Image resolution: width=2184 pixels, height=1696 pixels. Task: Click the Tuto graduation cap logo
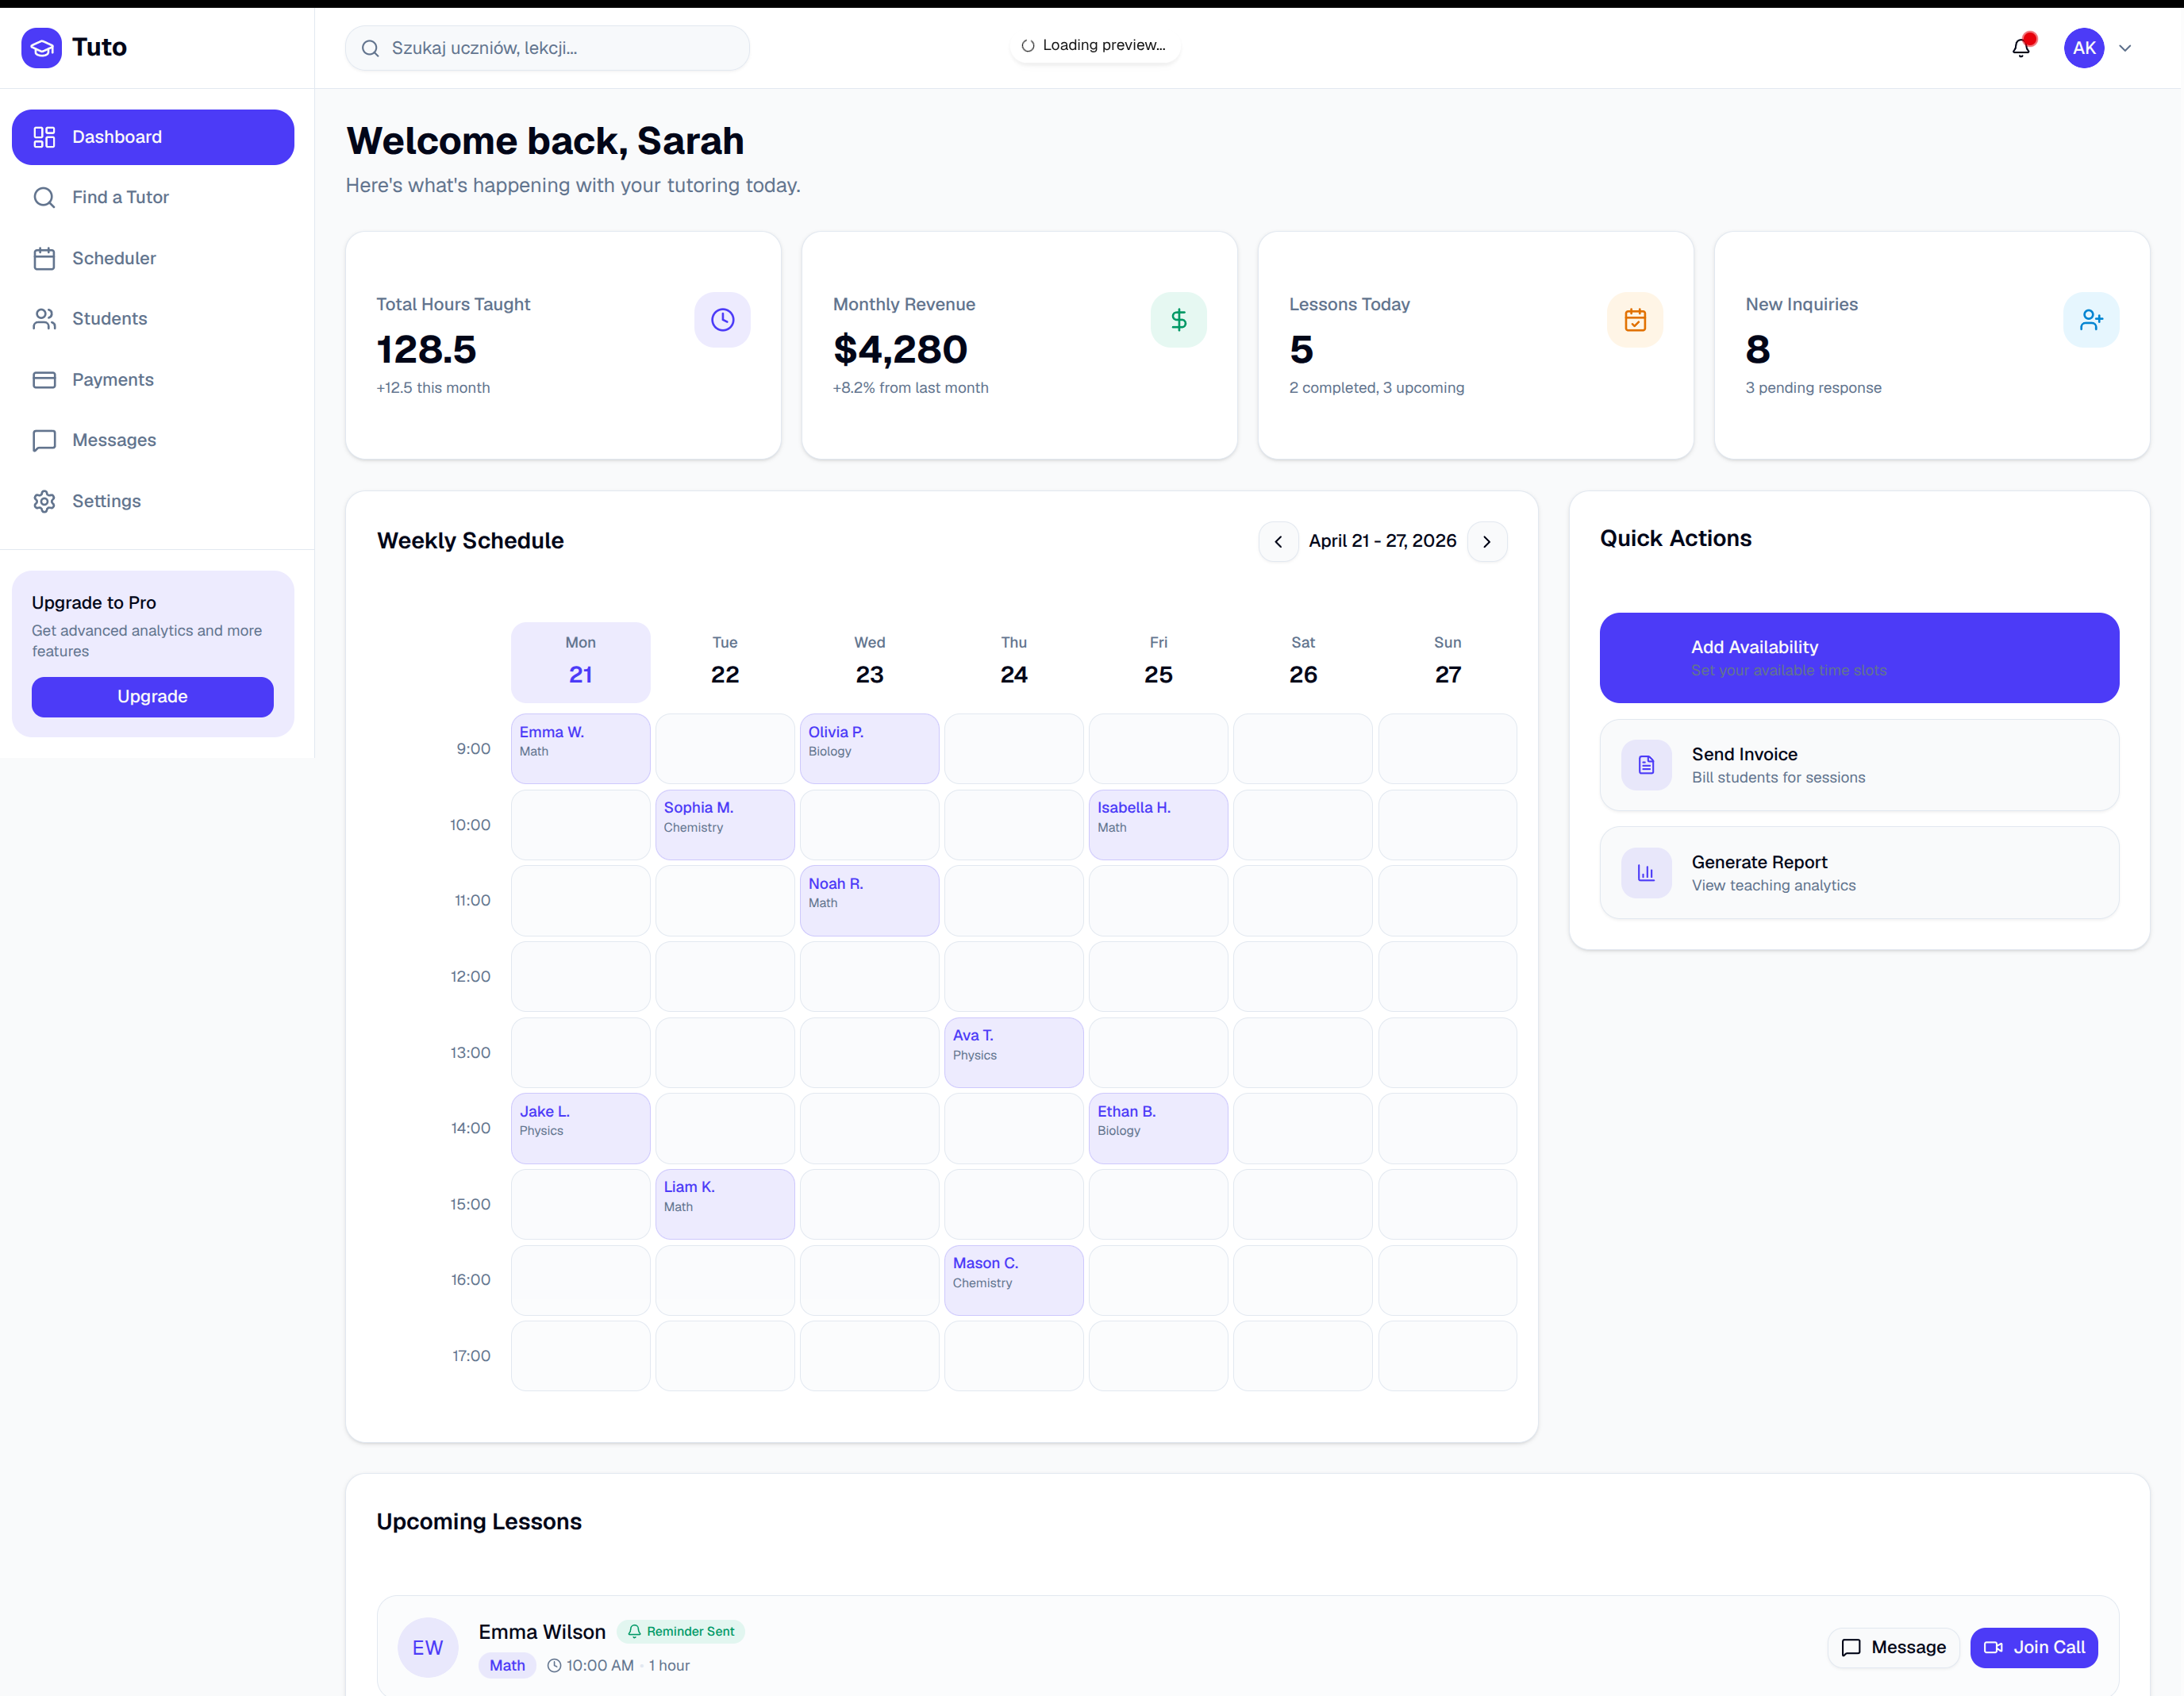tap(41, 47)
